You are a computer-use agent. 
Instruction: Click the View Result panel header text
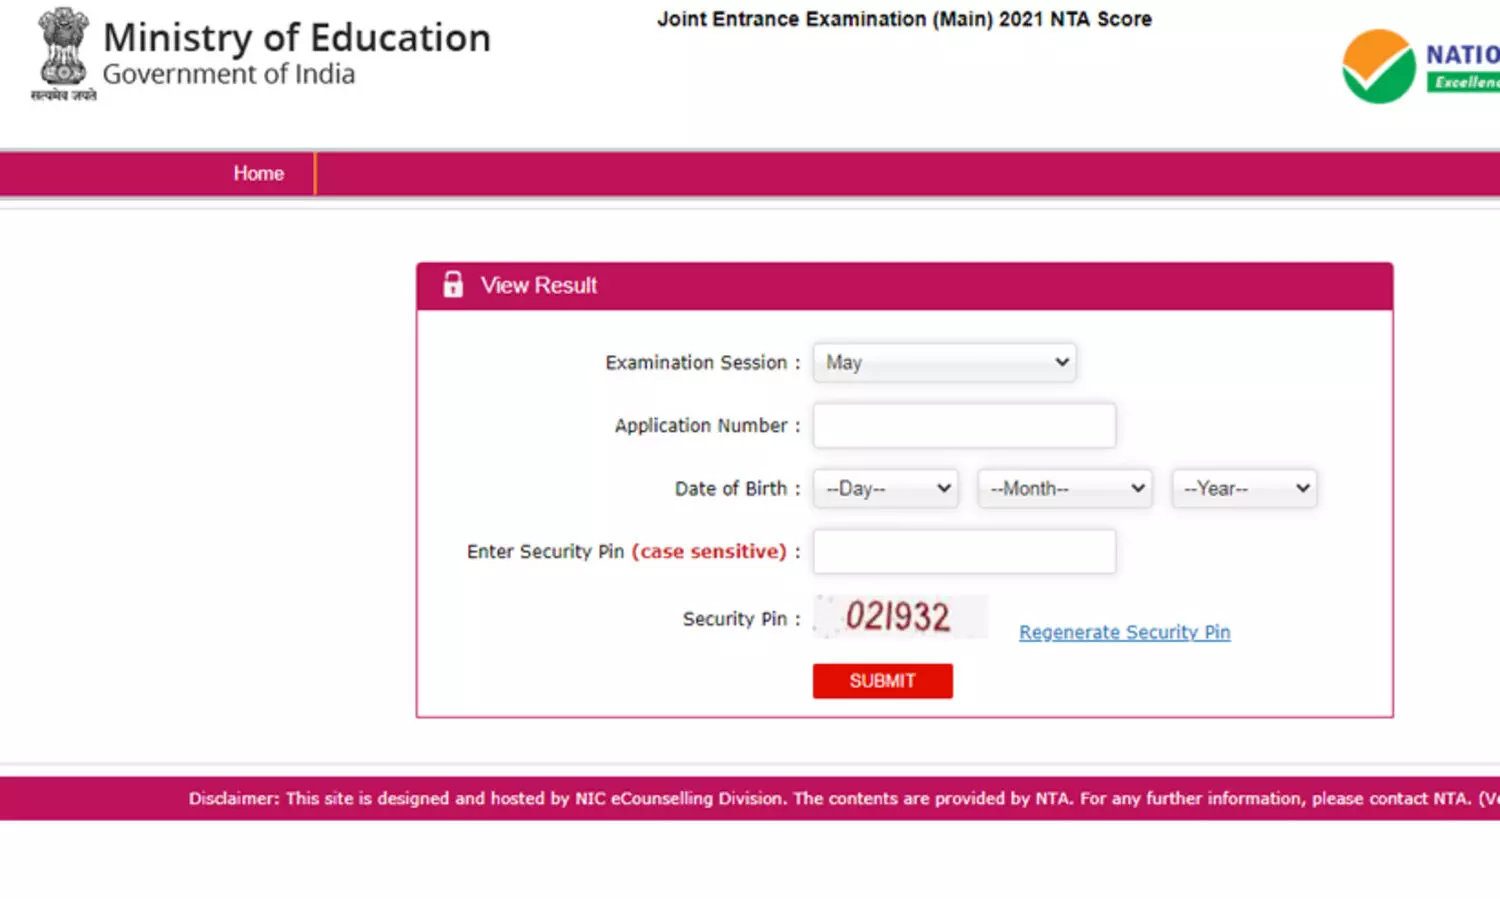538,286
